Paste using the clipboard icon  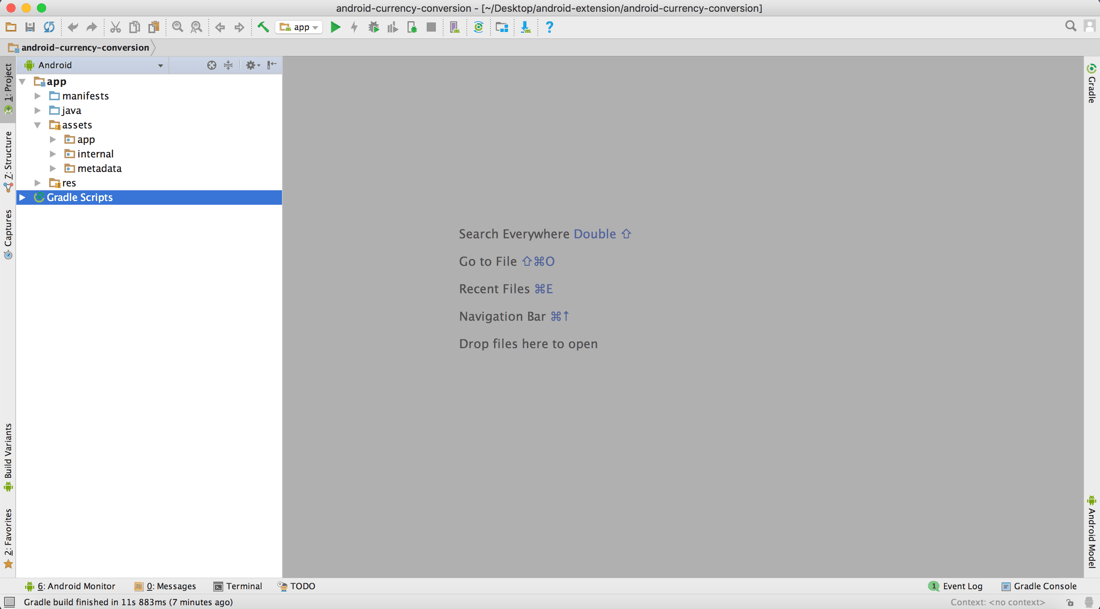[x=153, y=27]
